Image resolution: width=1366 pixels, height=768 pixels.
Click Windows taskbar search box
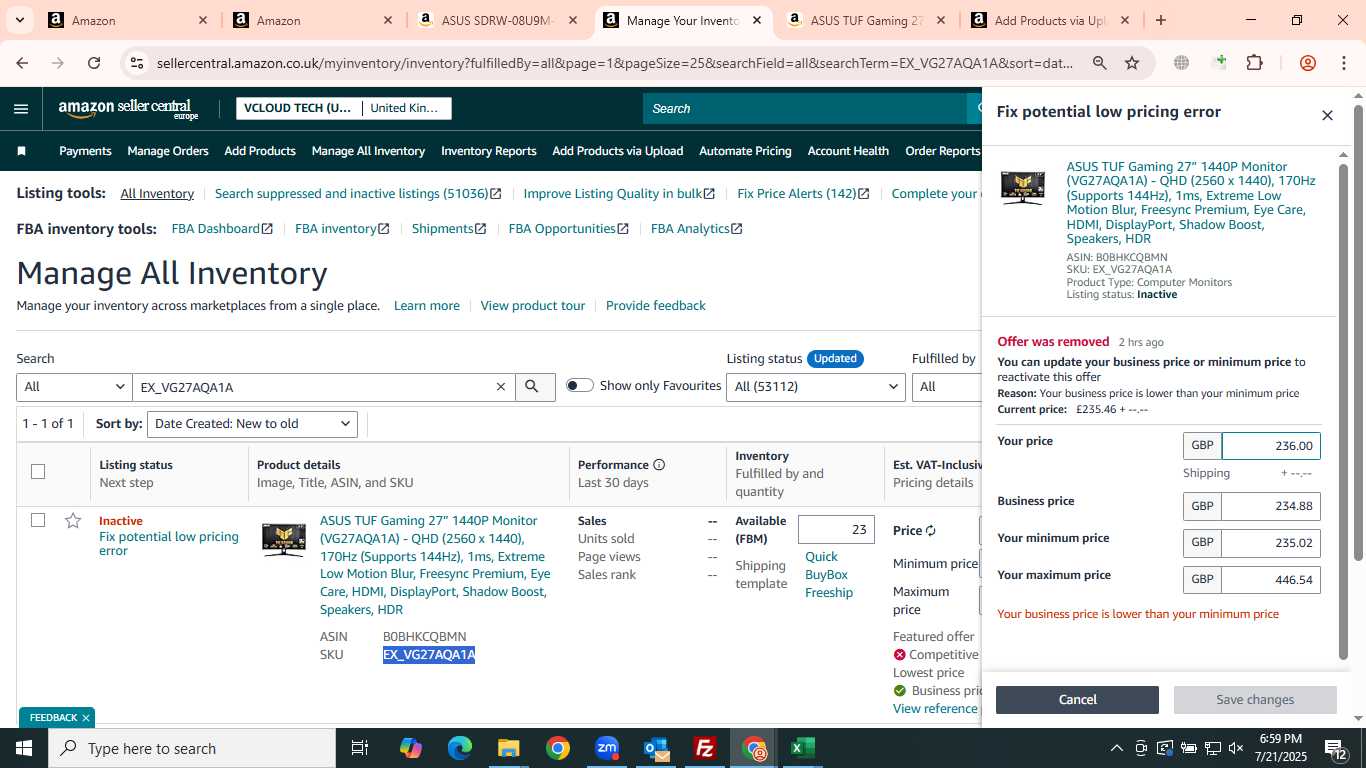pos(192,748)
